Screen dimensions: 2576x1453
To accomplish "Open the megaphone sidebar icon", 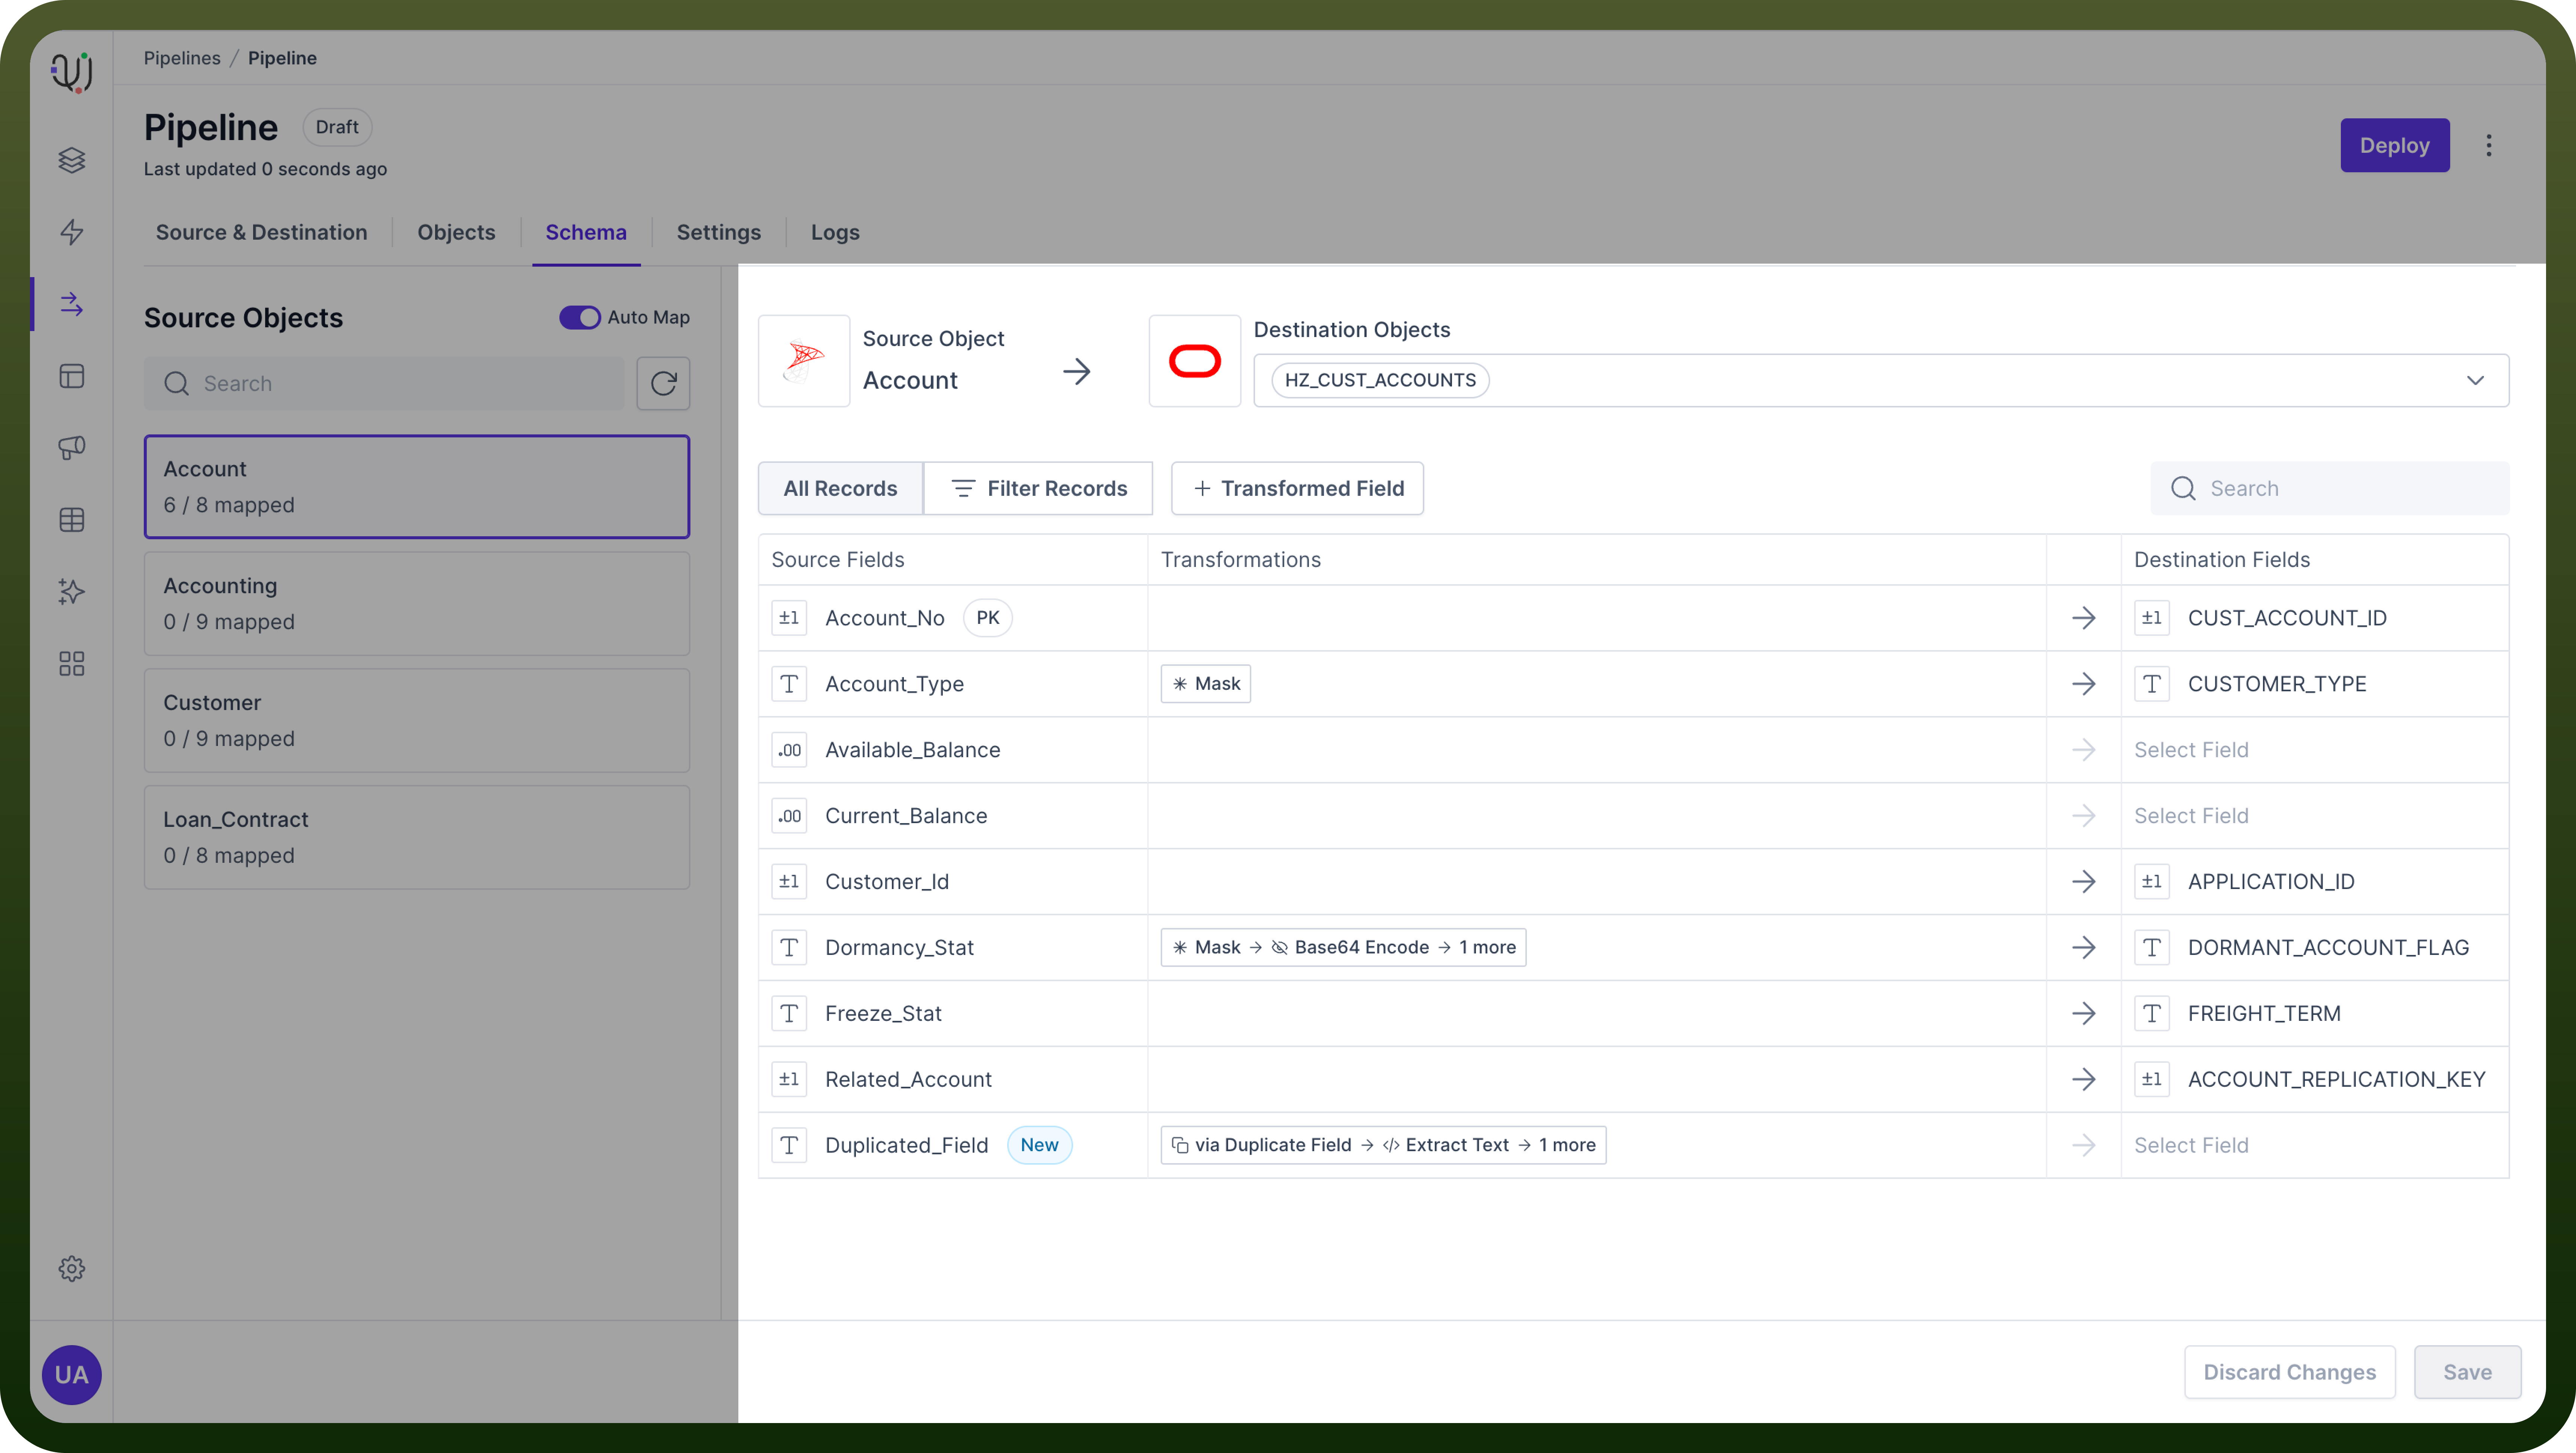I will (72, 448).
